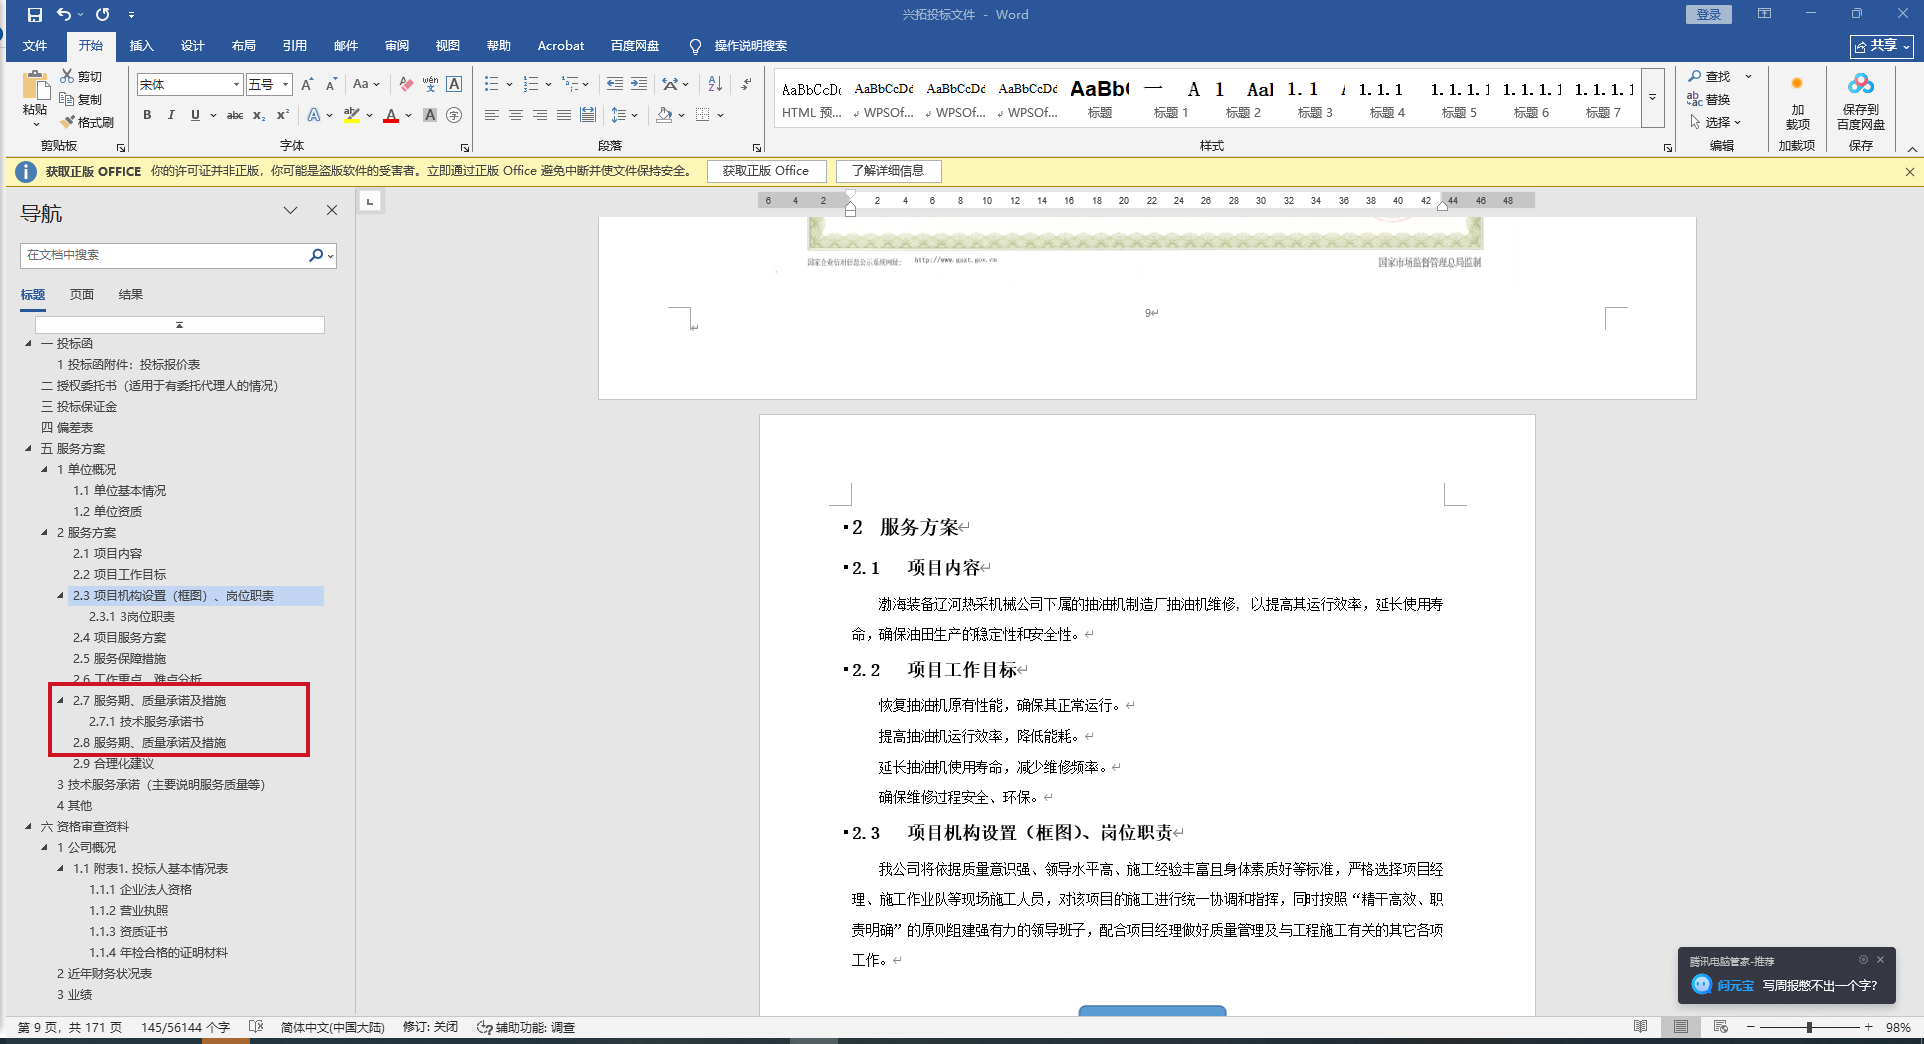This screenshot has width=1924, height=1044.
Task: Click the red font color swatch
Action: (x=391, y=116)
